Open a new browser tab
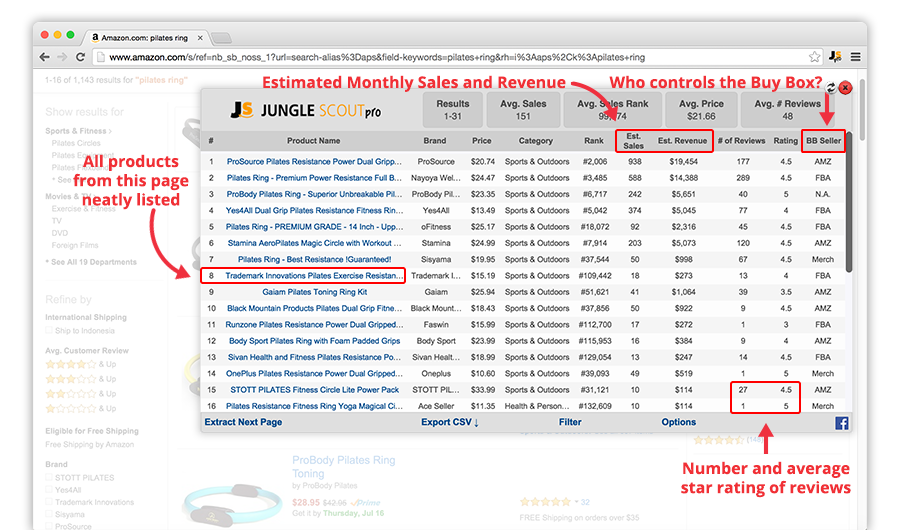 pyautogui.click(x=222, y=38)
